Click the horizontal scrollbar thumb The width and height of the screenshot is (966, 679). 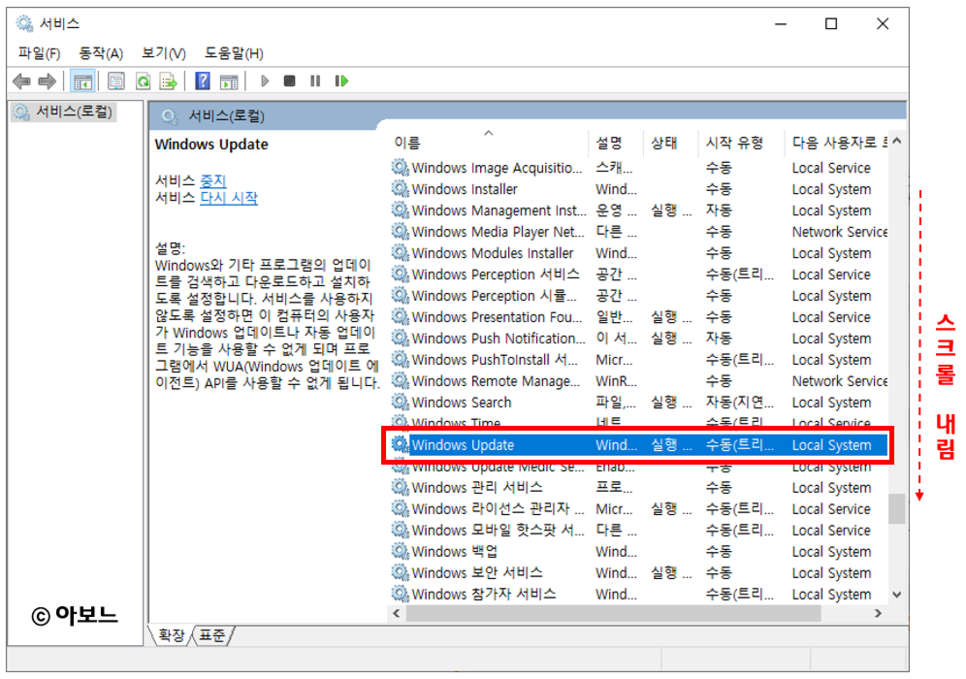click(x=614, y=613)
